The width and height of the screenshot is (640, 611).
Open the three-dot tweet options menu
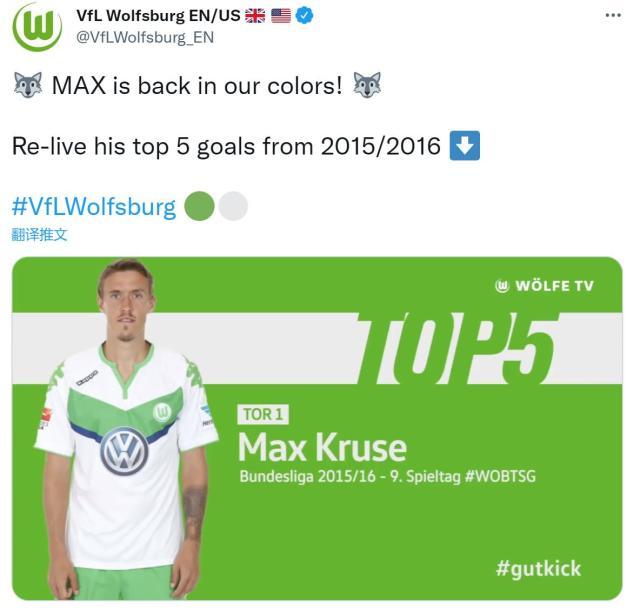[613, 16]
